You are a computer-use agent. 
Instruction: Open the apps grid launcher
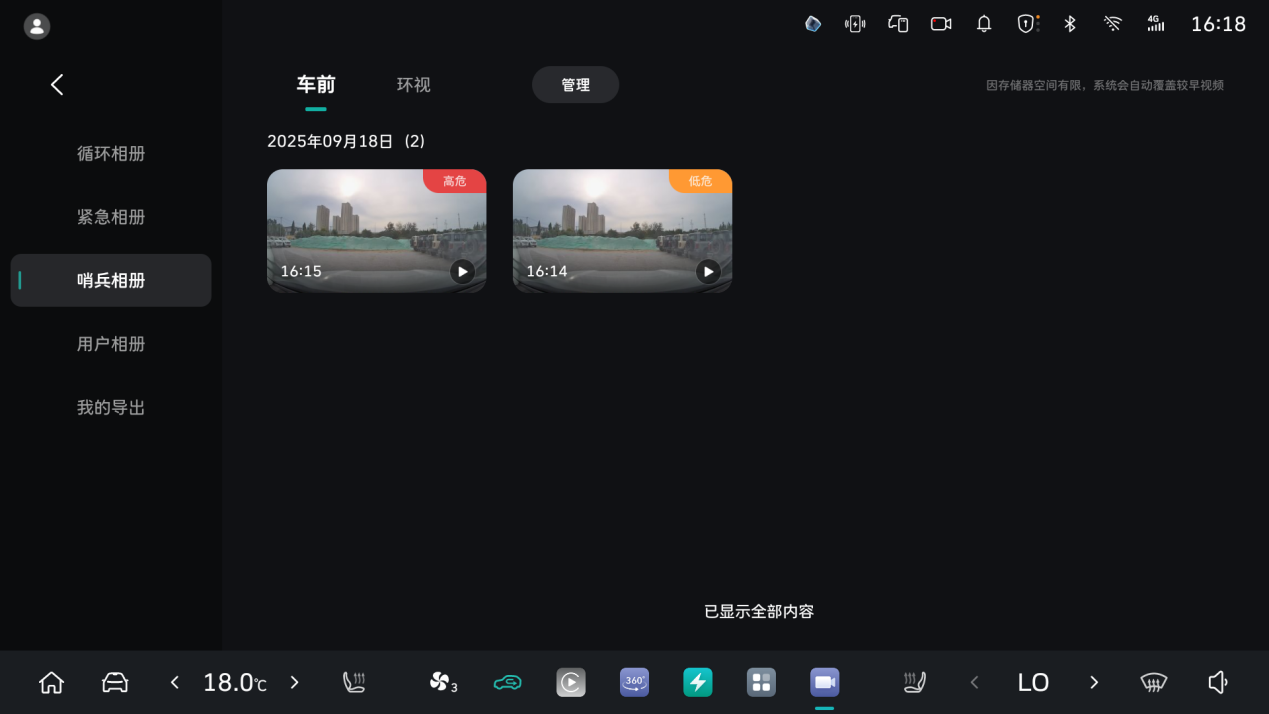coord(761,682)
